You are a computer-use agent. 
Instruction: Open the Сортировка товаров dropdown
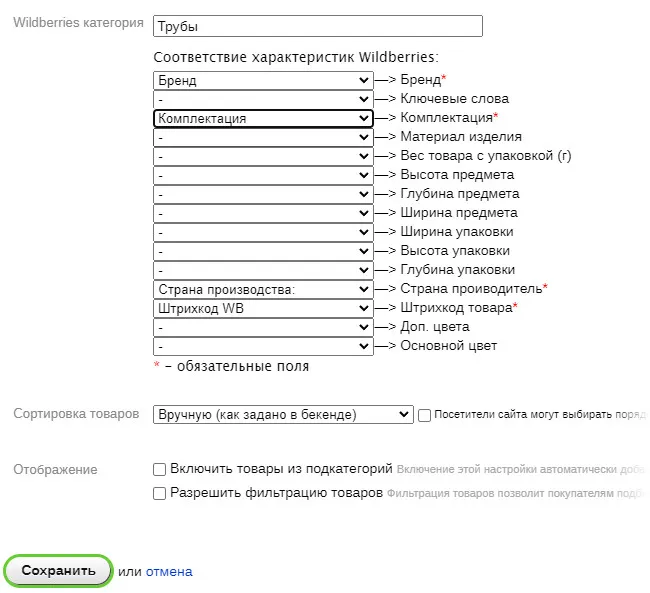(x=283, y=414)
